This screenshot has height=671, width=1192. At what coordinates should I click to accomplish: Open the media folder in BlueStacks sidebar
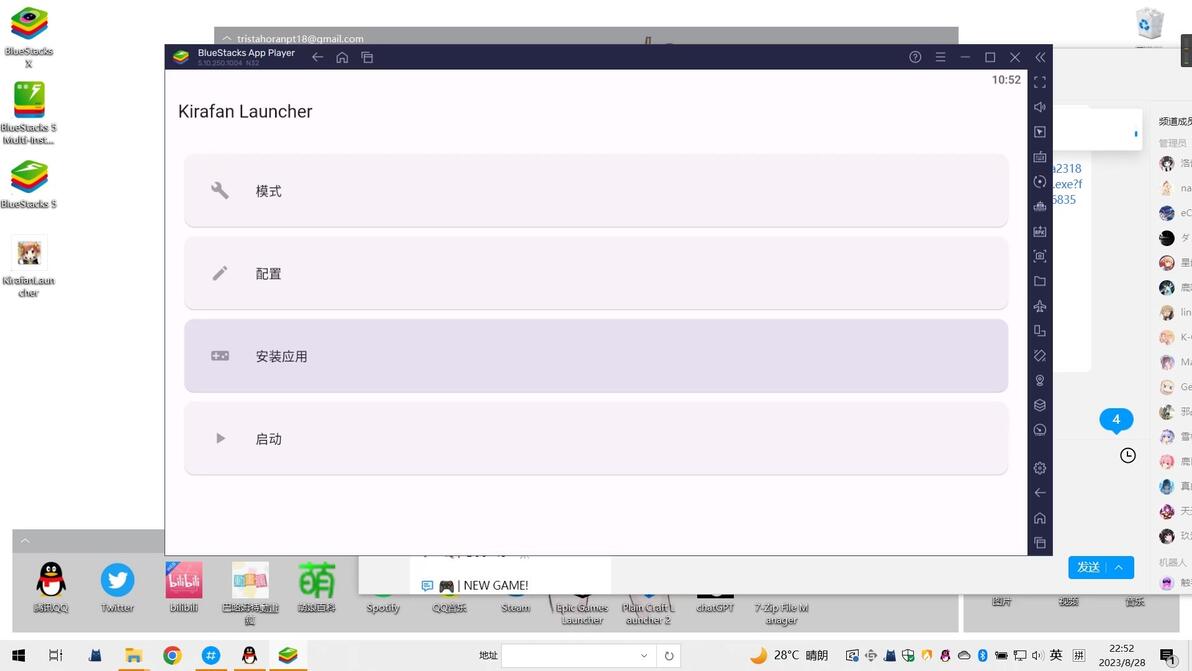click(1040, 281)
